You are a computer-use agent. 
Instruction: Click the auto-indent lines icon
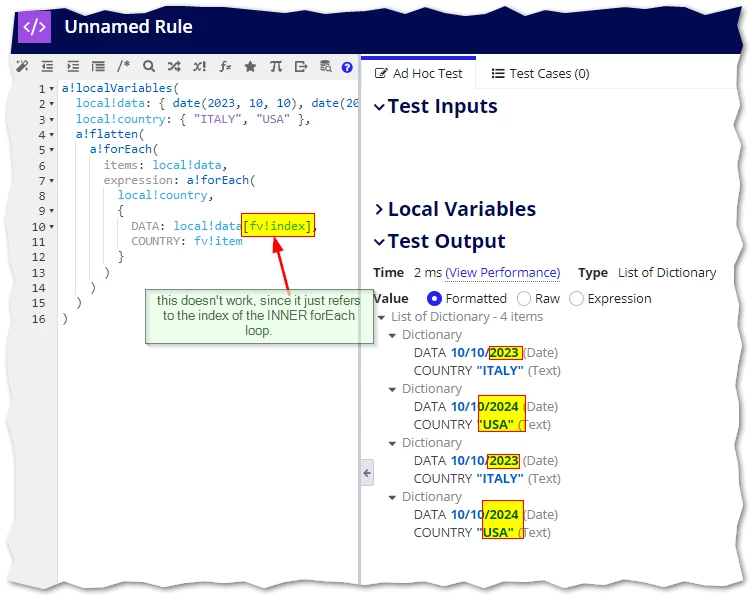[98, 66]
